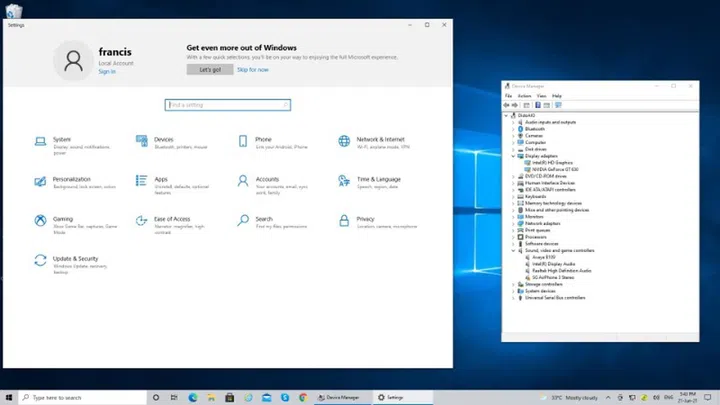Click the Personalization settings icon

click(41, 181)
